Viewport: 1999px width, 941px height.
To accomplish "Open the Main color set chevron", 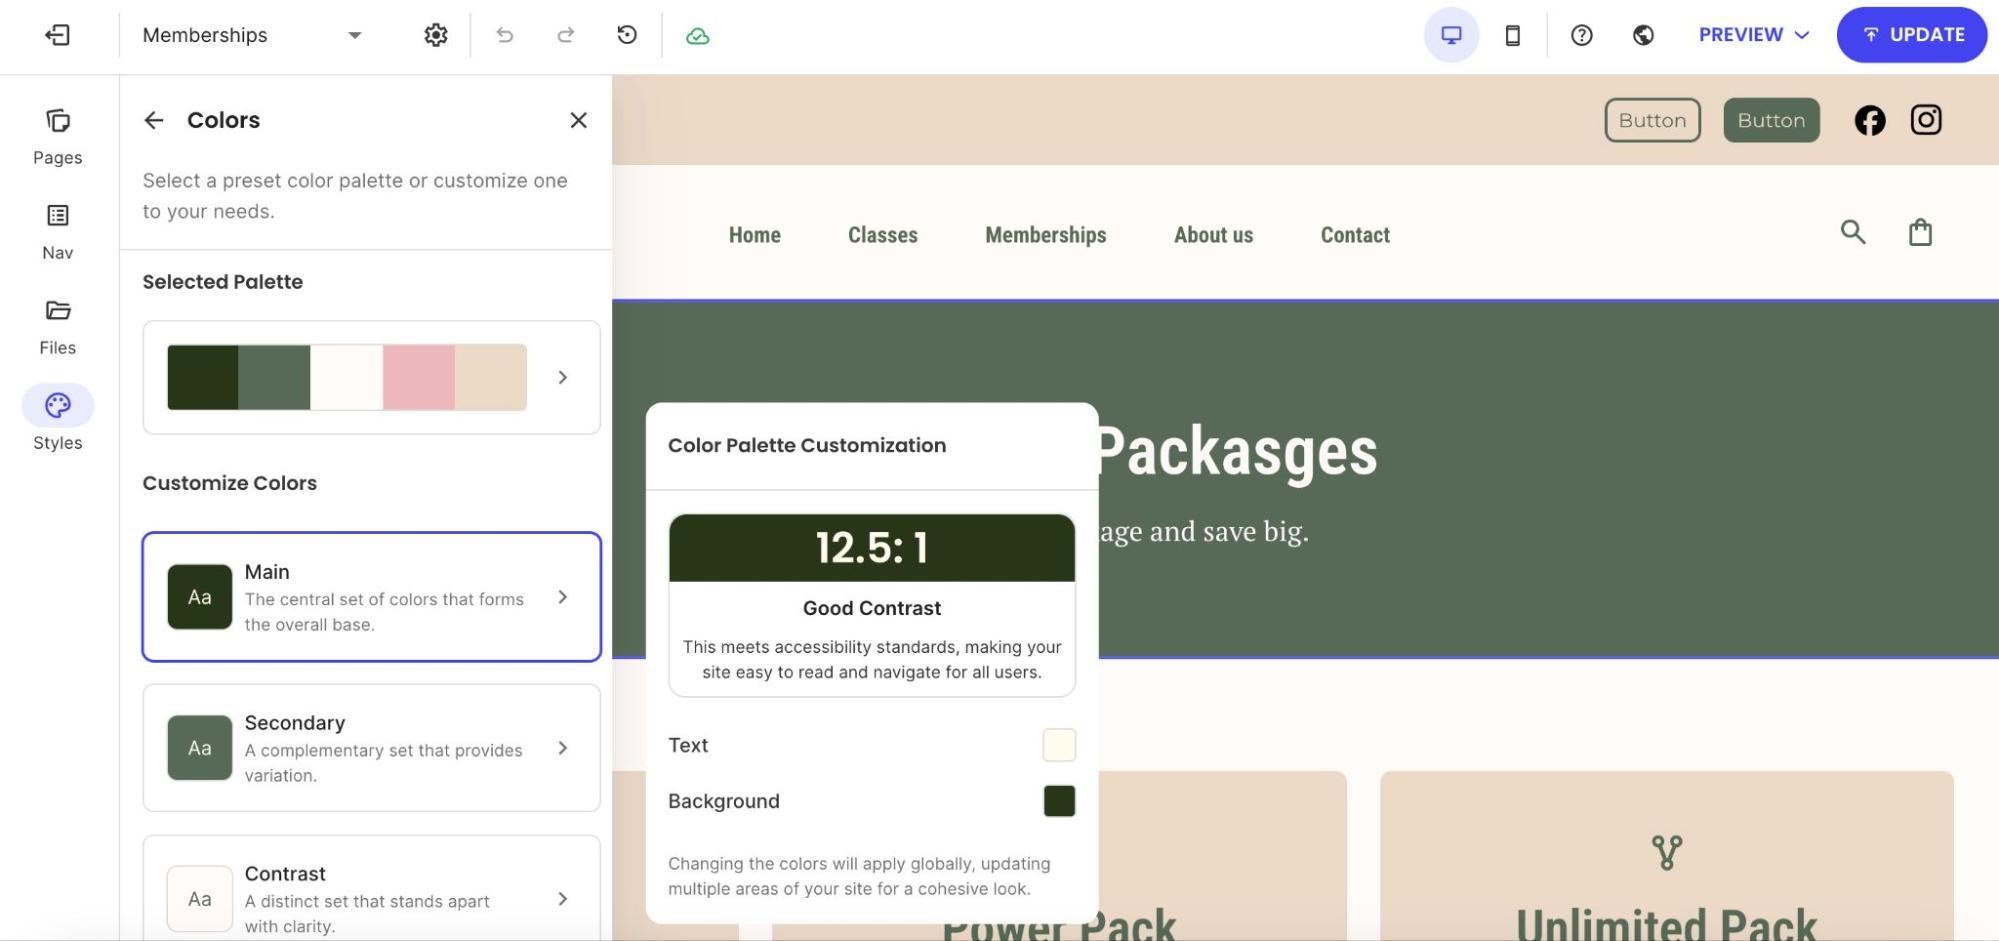I will click(x=563, y=597).
